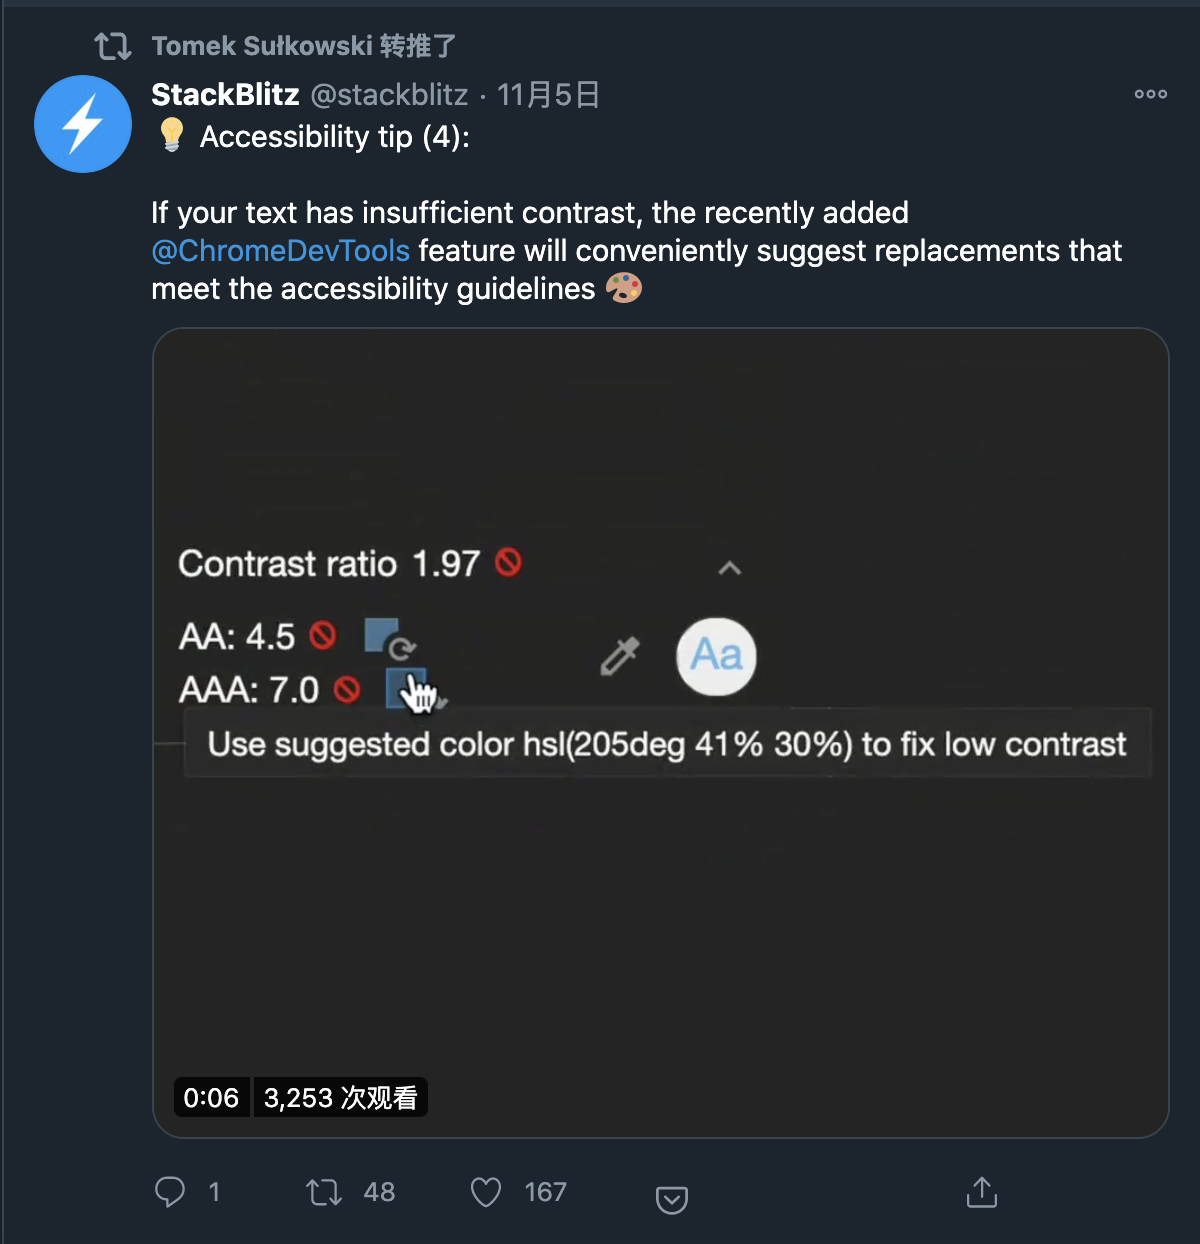1200x1244 pixels.
Task: Open the tweet's more options menu
Action: [1150, 94]
